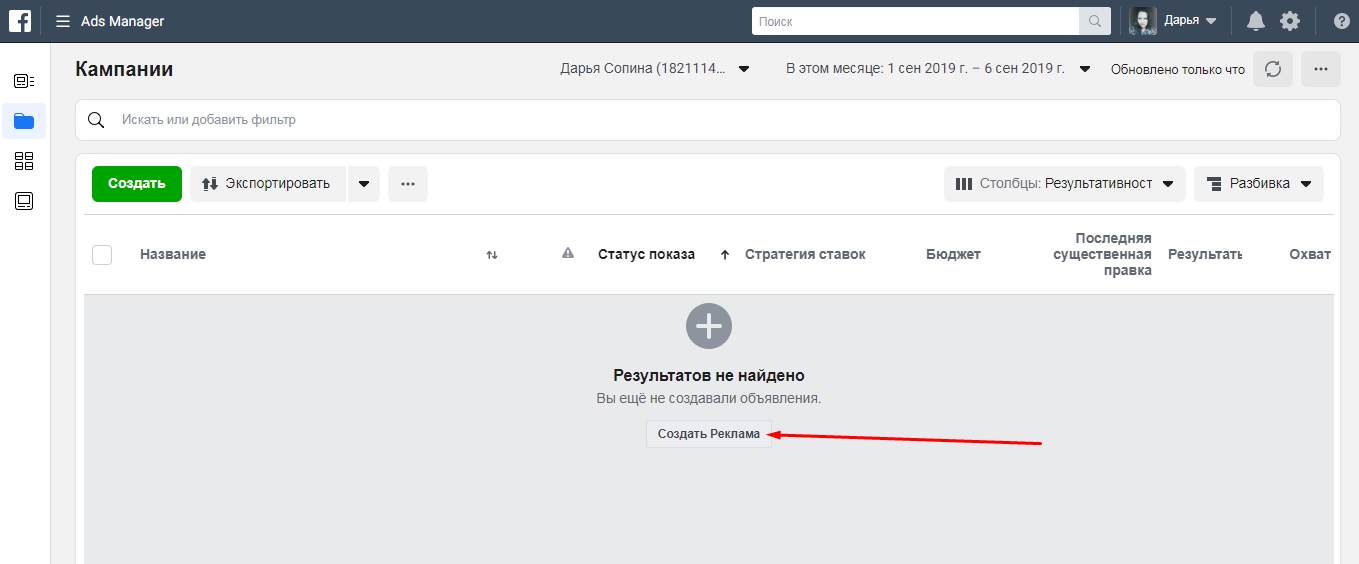Screen dimensions: 1359x564
Task: Click the filter search input field
Action: [700, 120]
